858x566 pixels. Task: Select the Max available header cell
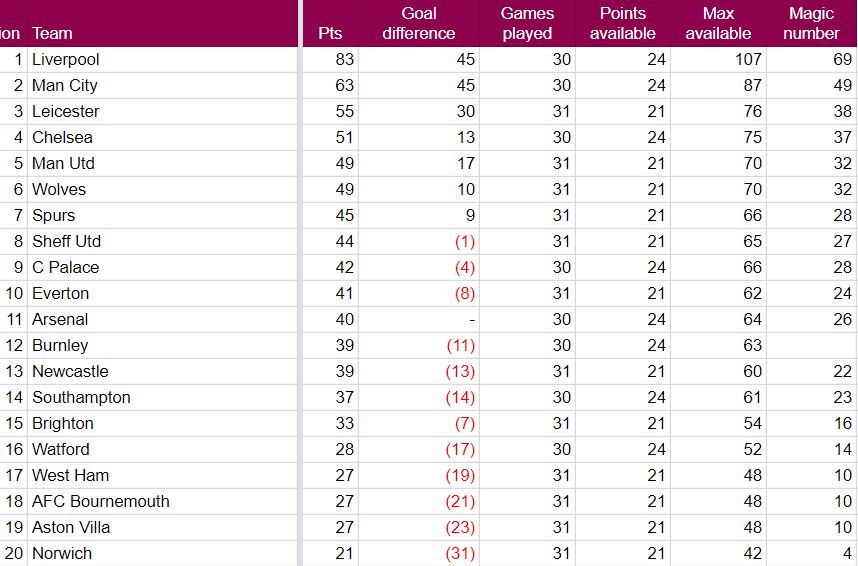click(x=718, y=23)
